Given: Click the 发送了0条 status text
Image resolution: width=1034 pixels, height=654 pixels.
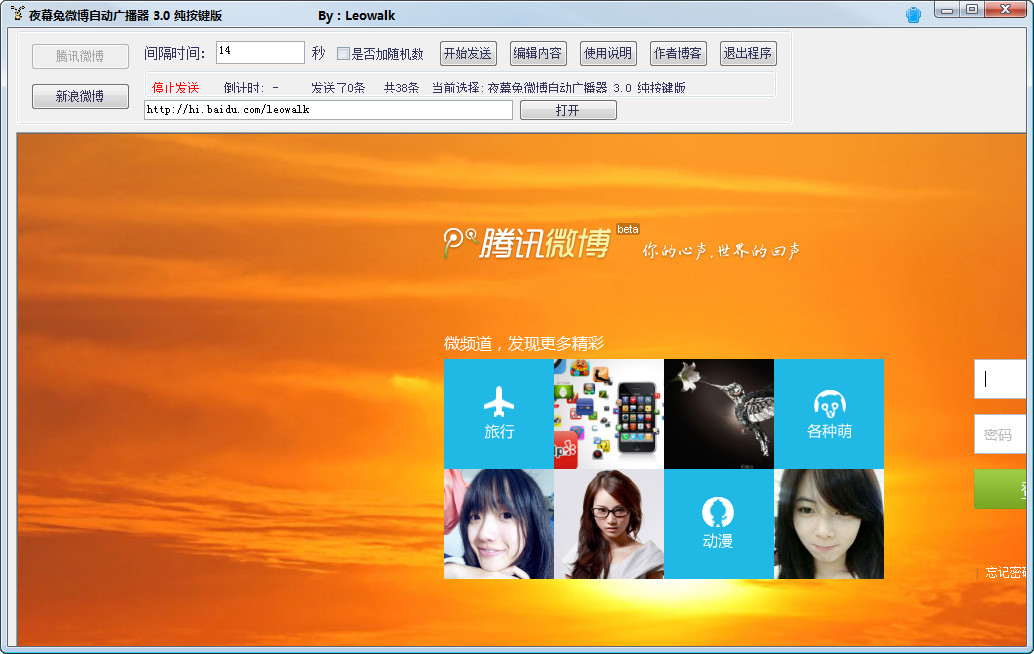Looking at the screenshot, I should pyautogui.click(x=338, y=88).
